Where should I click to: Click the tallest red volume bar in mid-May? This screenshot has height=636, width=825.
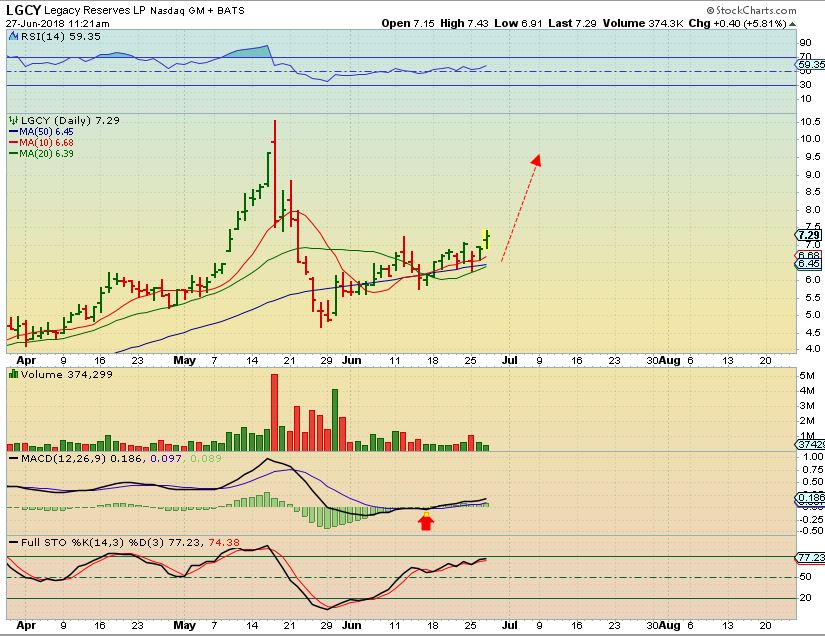point(274,412)
